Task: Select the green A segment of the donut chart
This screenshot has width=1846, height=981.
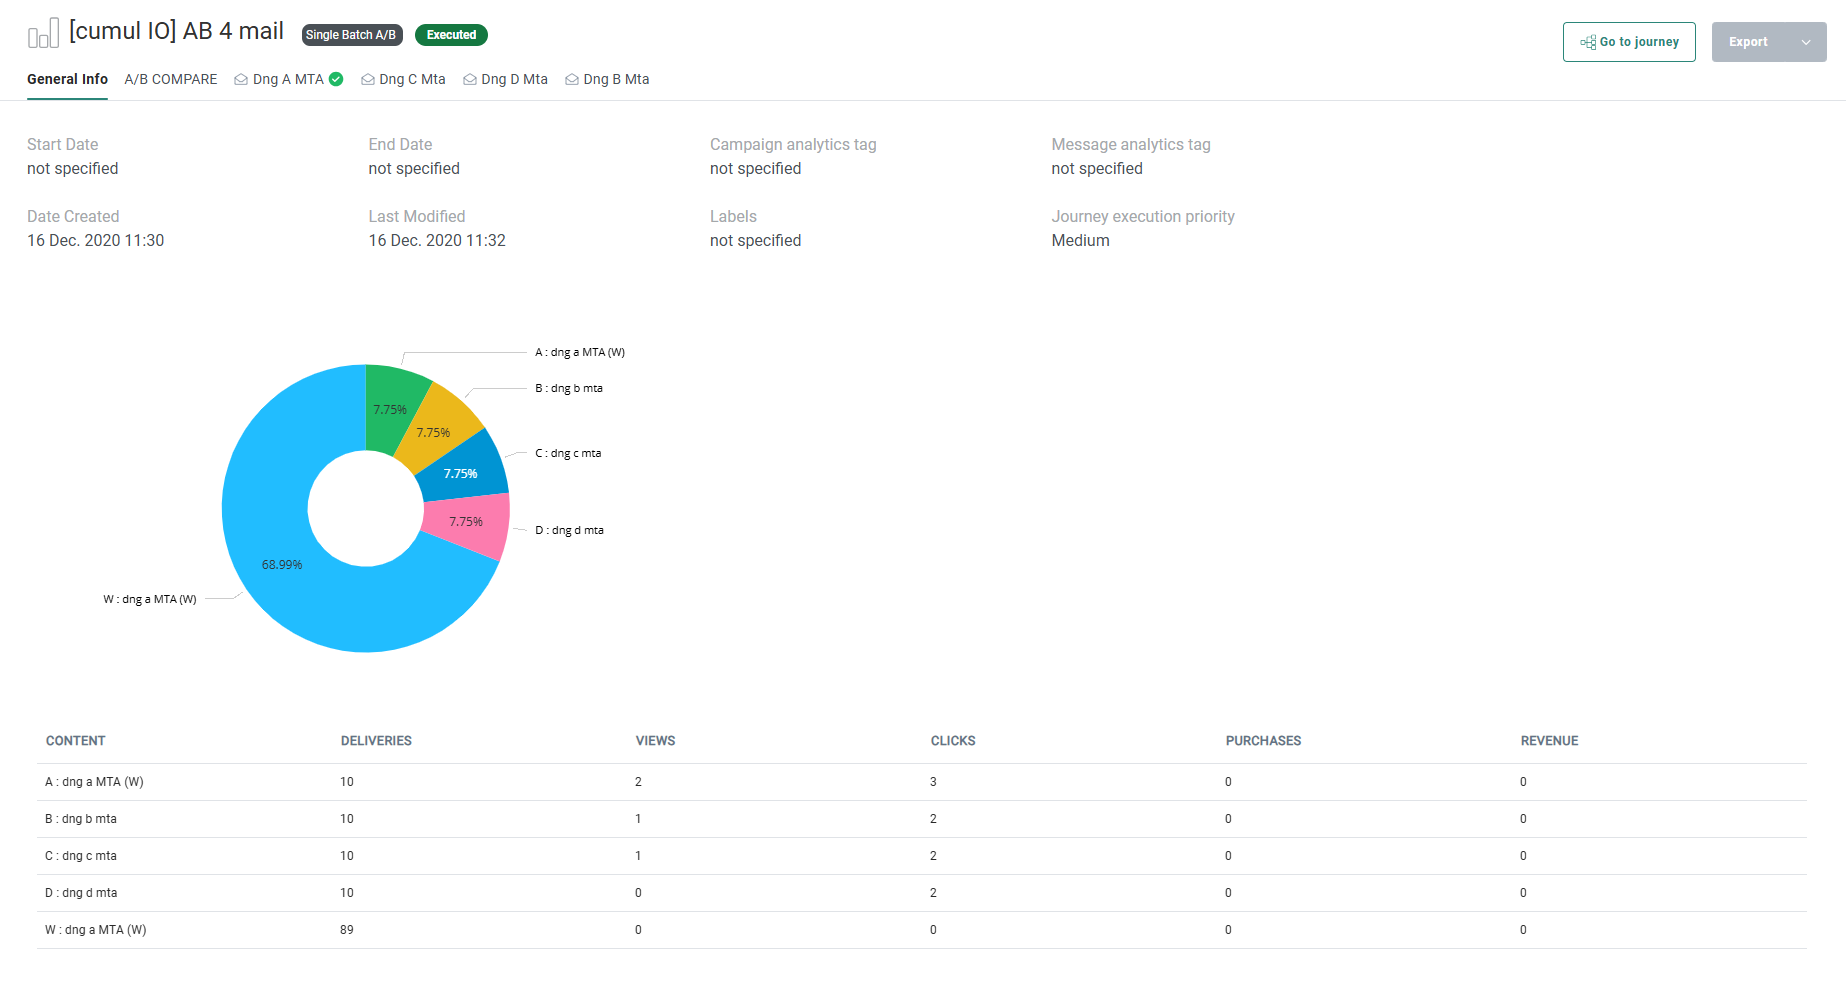Action: [x=390, y=408]
